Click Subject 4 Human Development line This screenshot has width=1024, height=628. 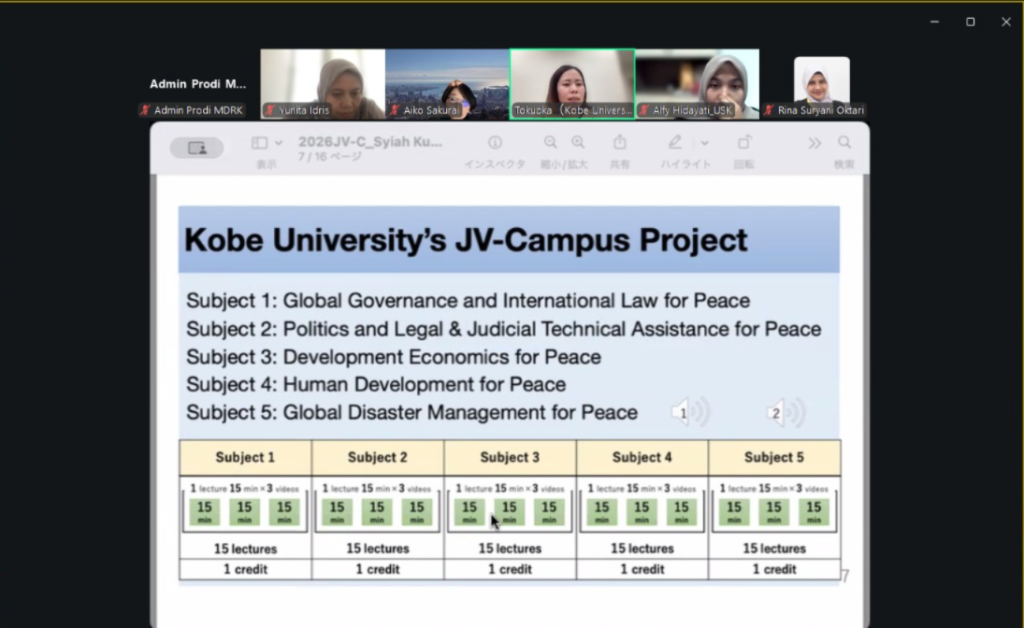(376, 384)
